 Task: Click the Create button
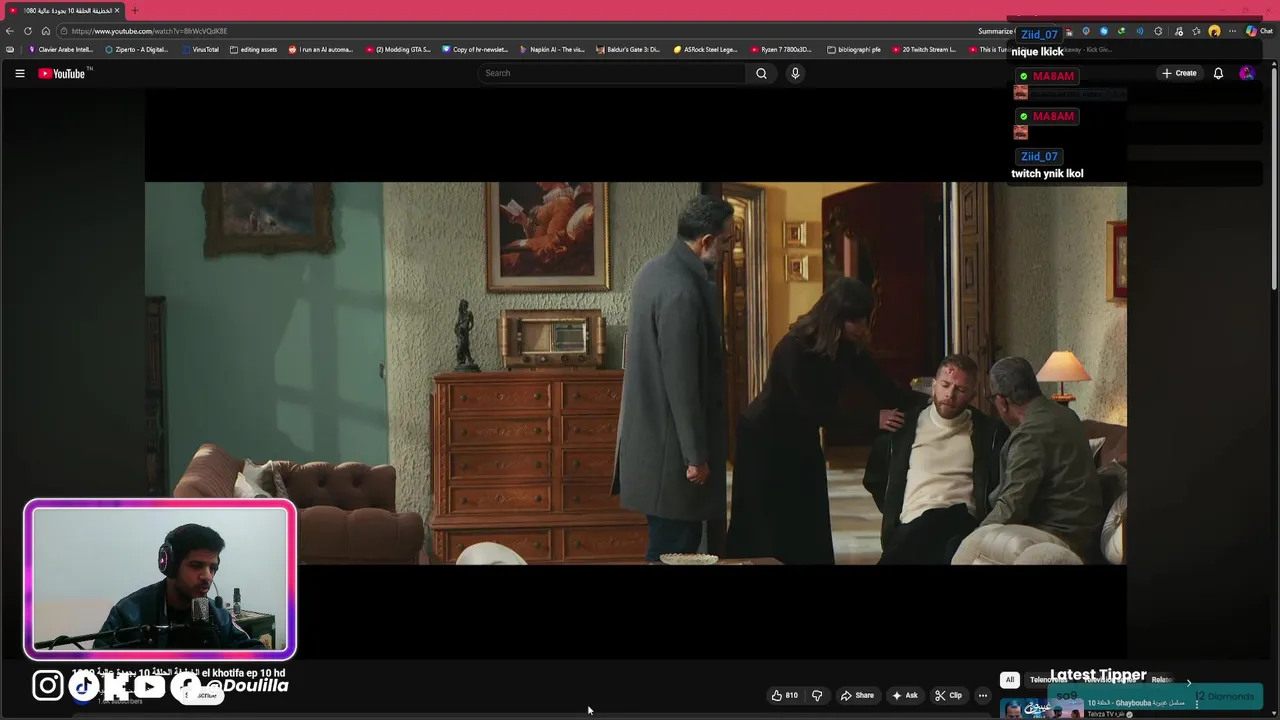click(x=1179, y=73)
